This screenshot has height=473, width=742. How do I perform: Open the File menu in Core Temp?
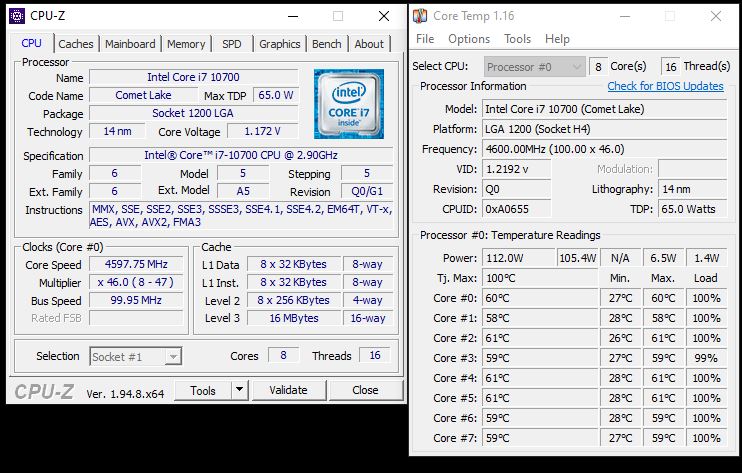(x=425, y=39)
